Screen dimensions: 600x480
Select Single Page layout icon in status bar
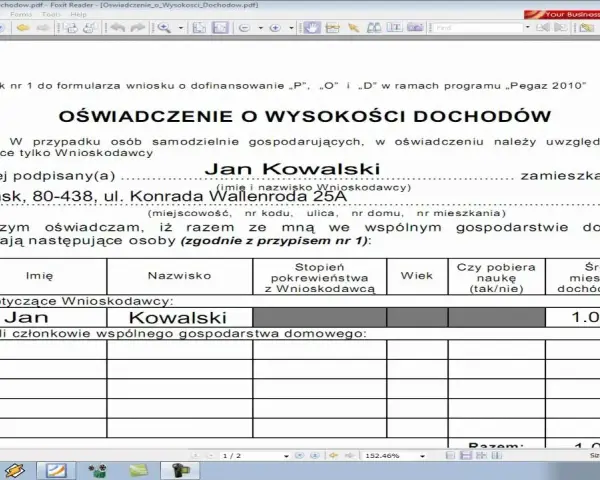click(x=451, y=456)
